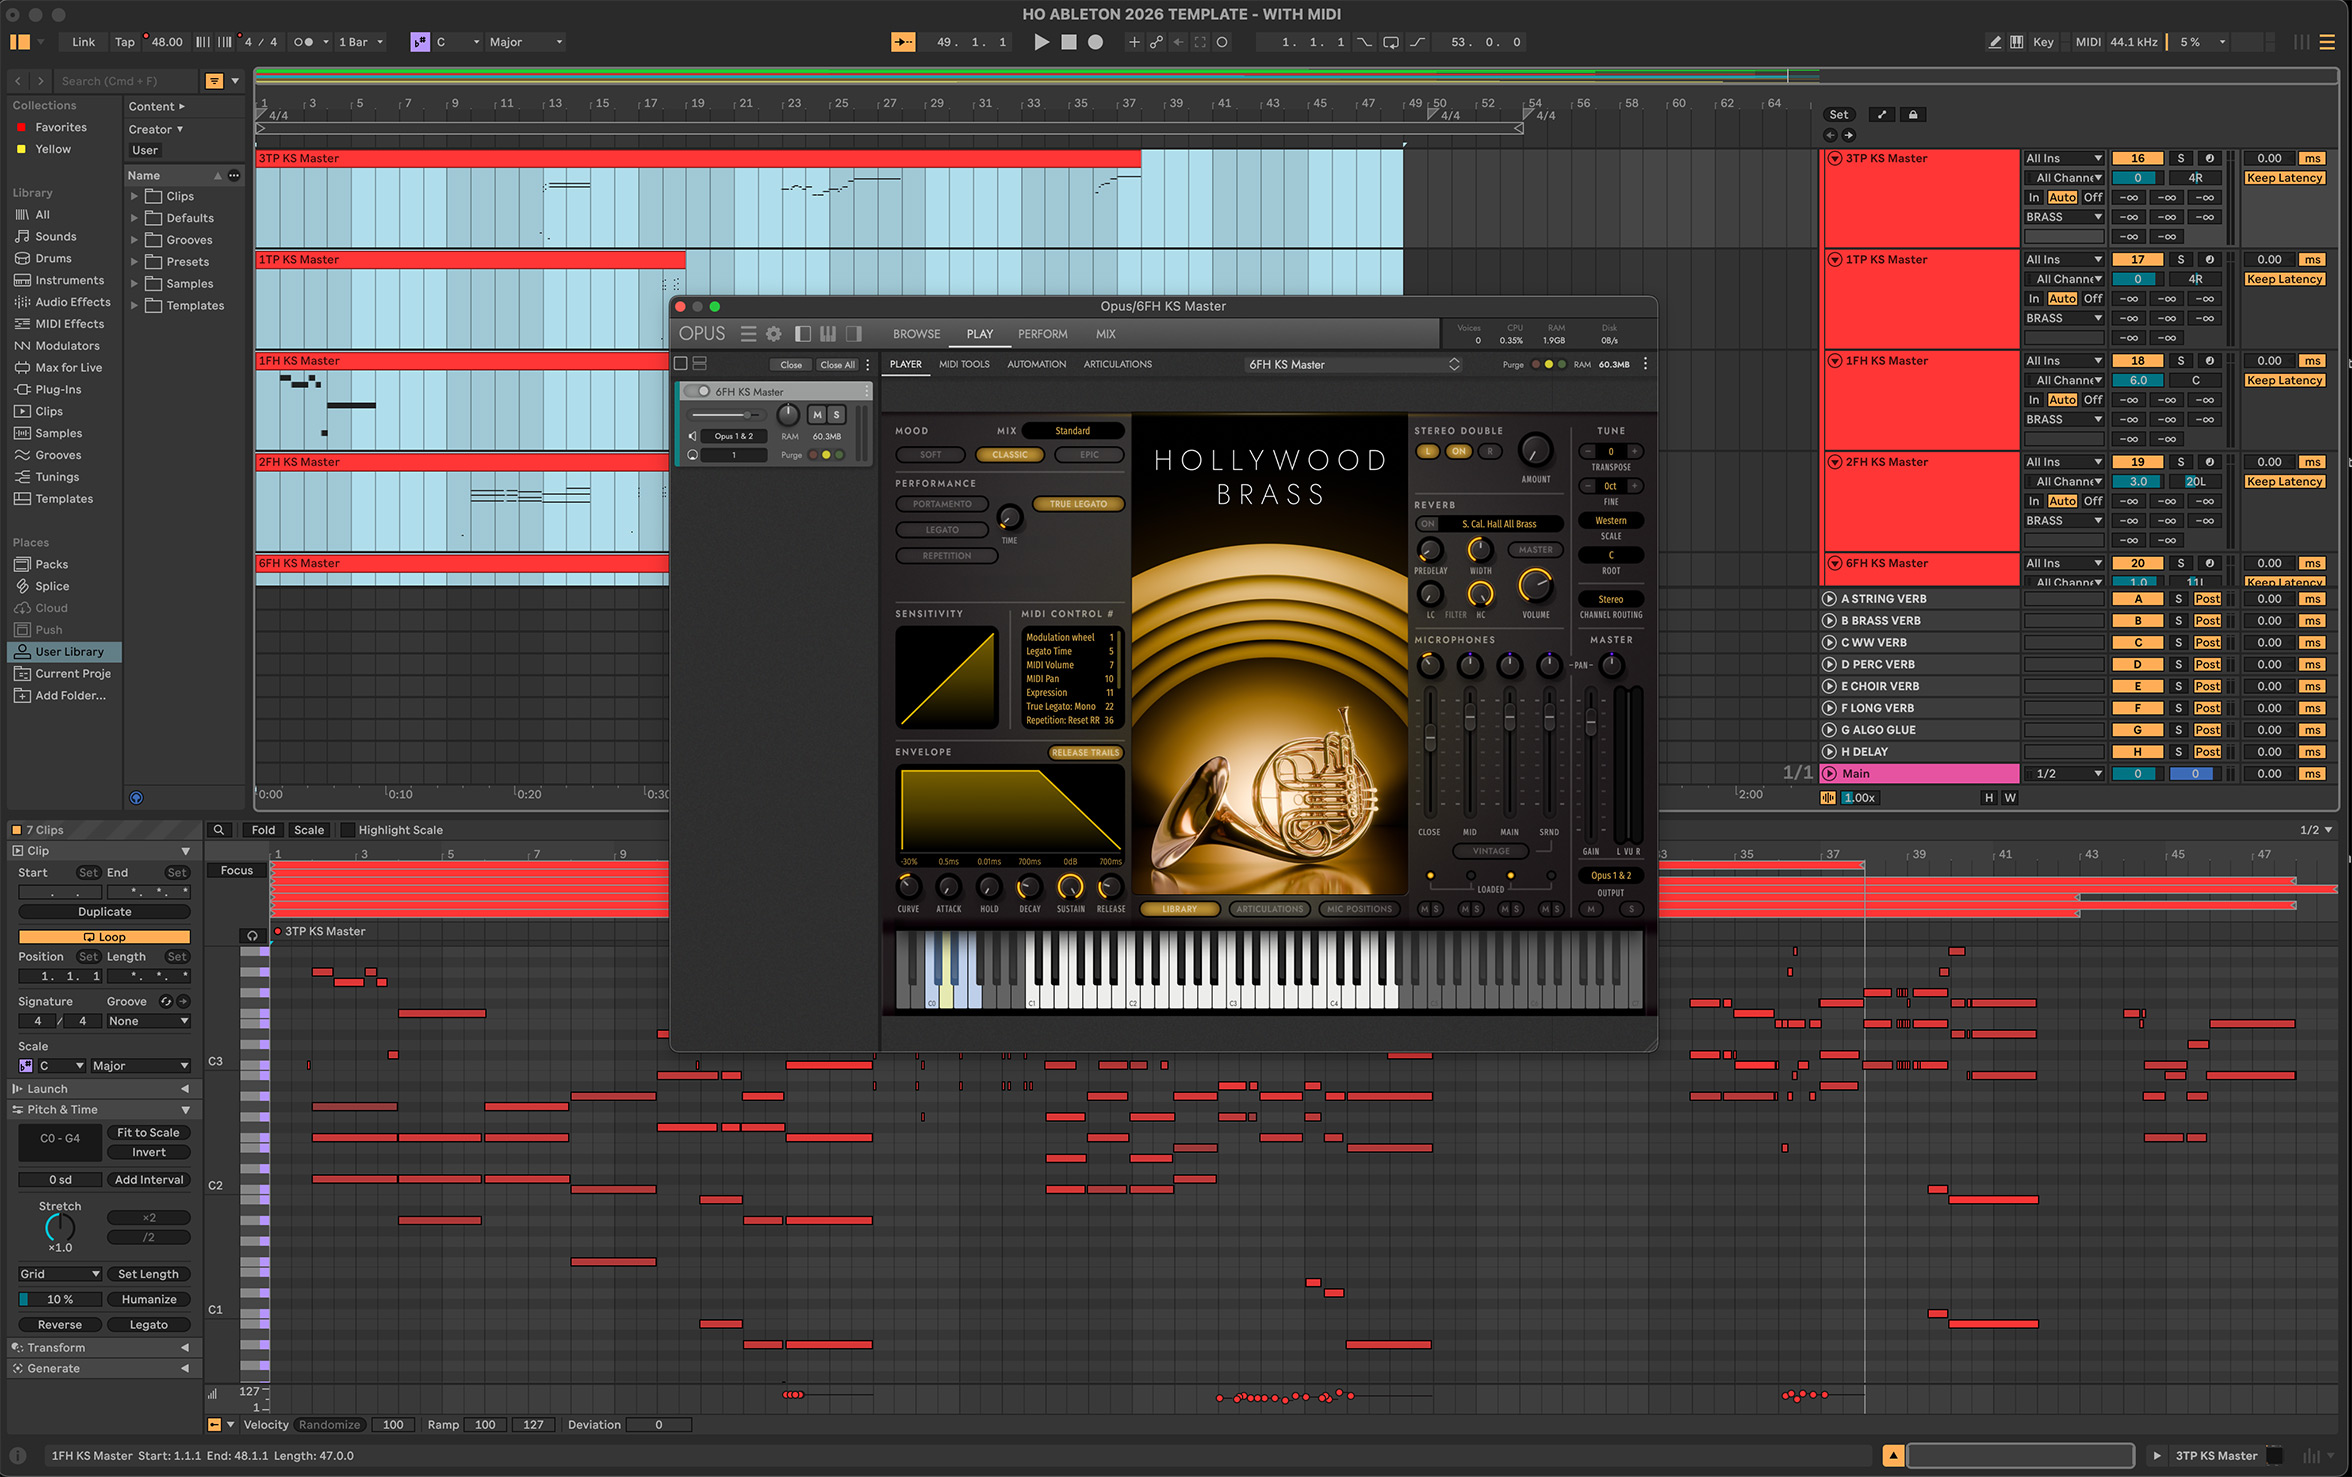Click the MIDI Arrangement Overdub plus button
Viewport: 2352px width, 1477px height.
click(x=1133, y=42)
